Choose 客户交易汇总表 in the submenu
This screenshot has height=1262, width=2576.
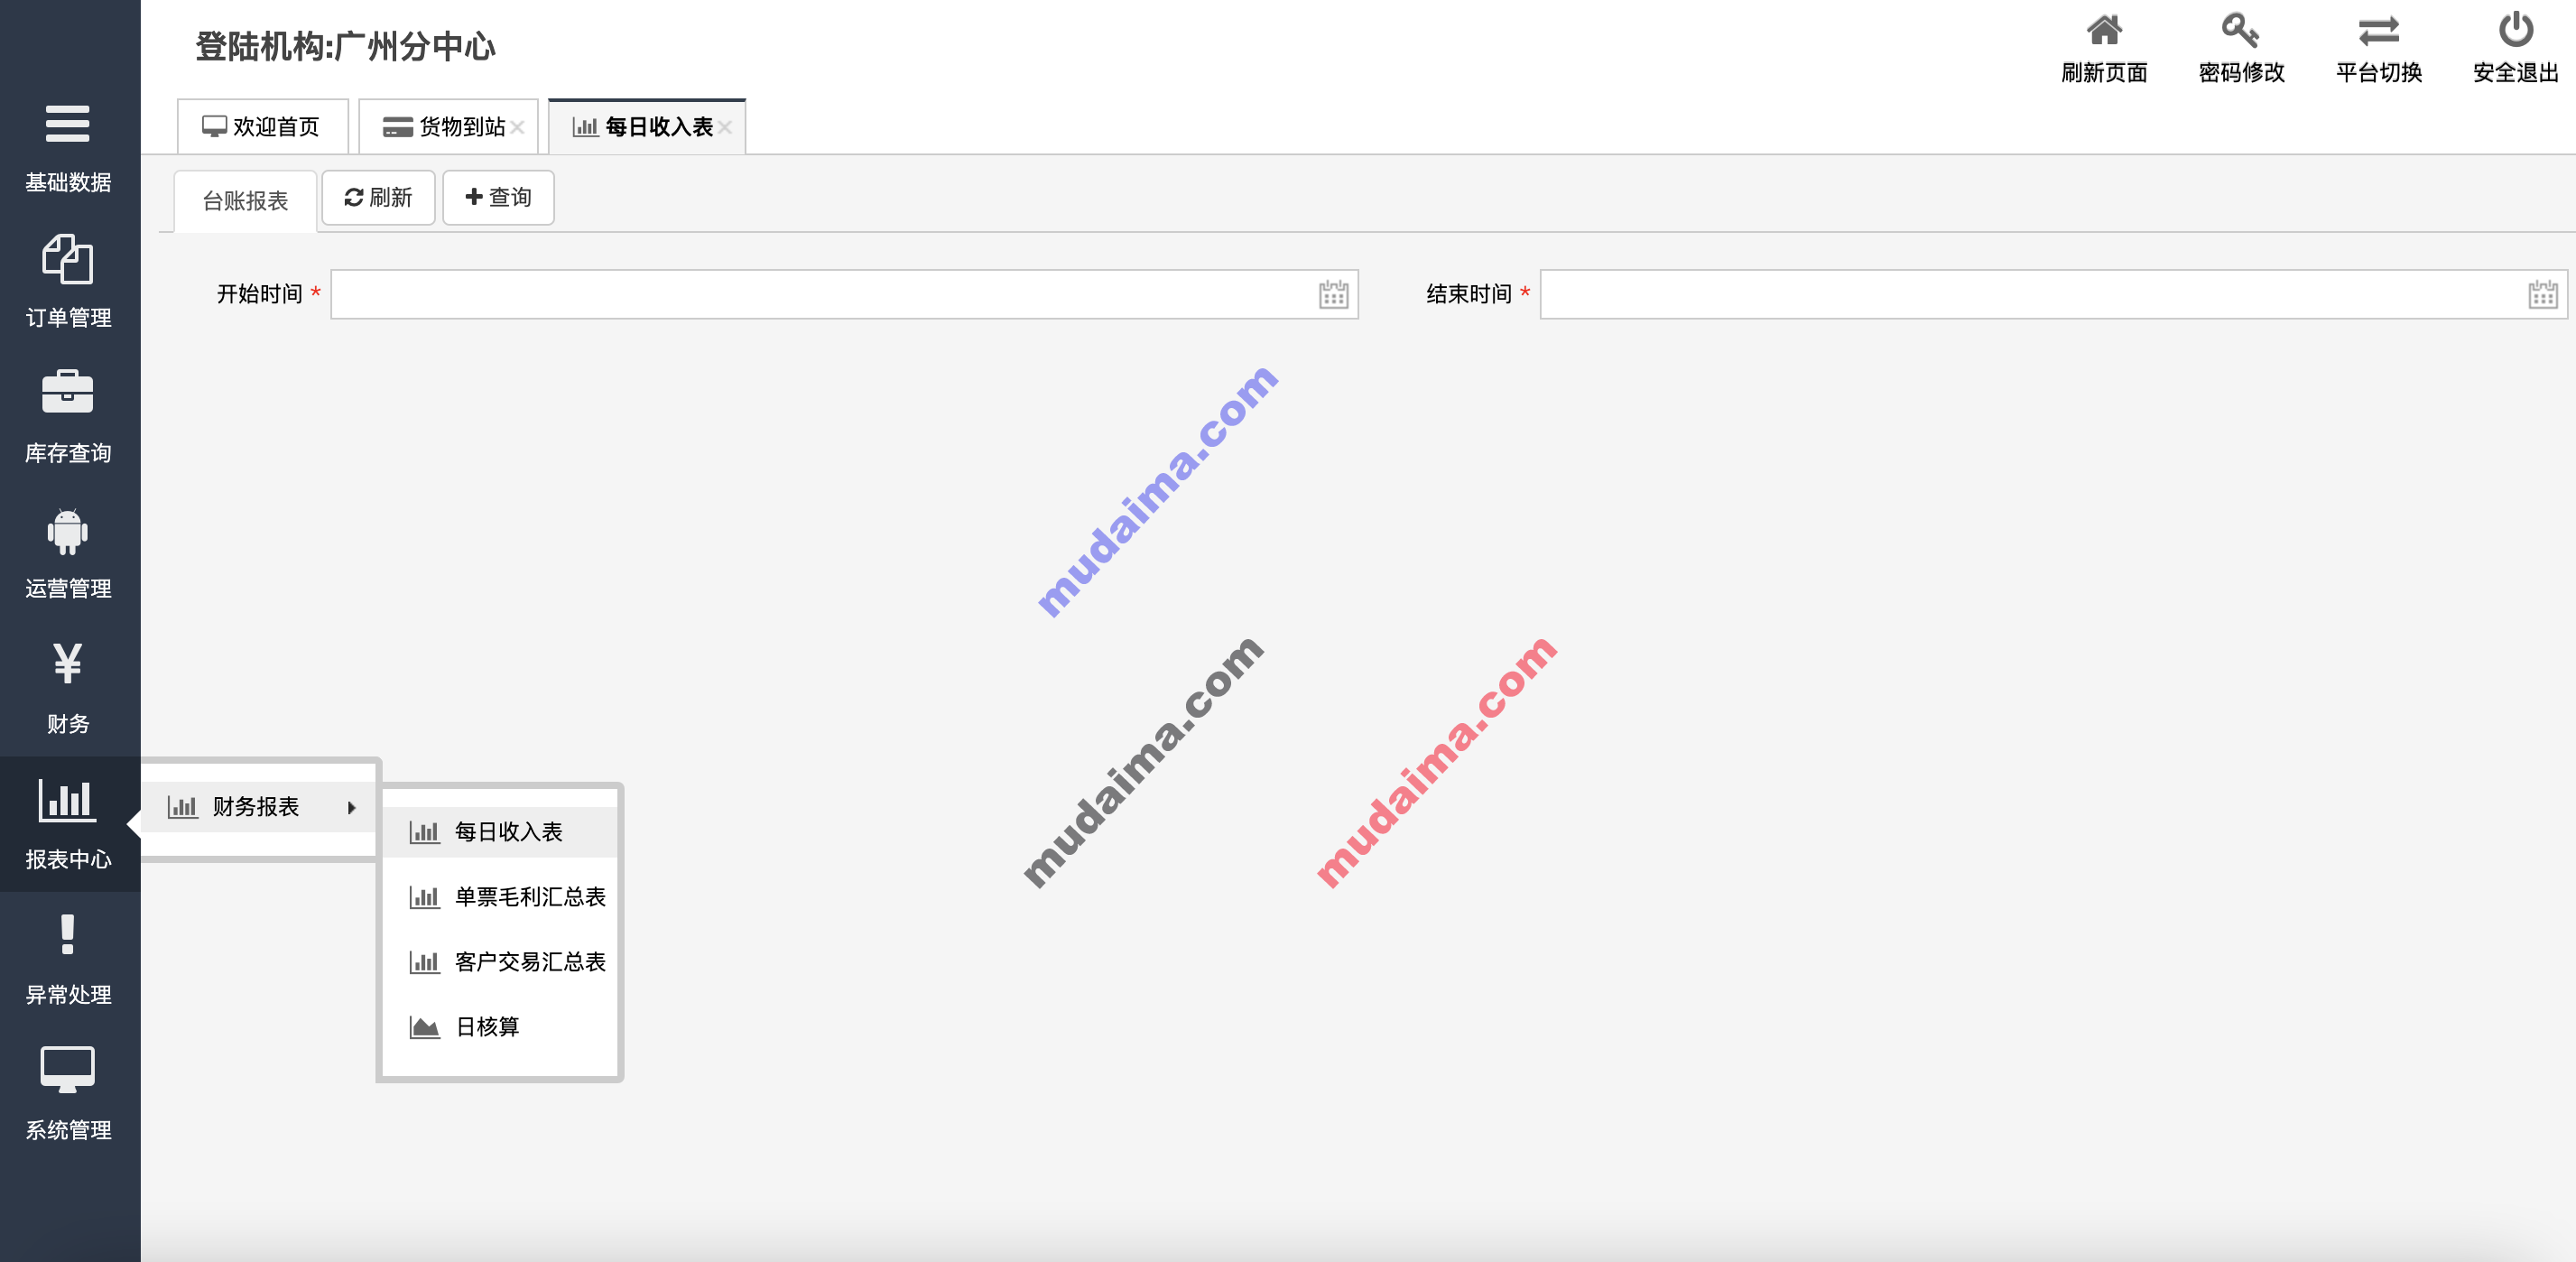click(x=499, y=962)
